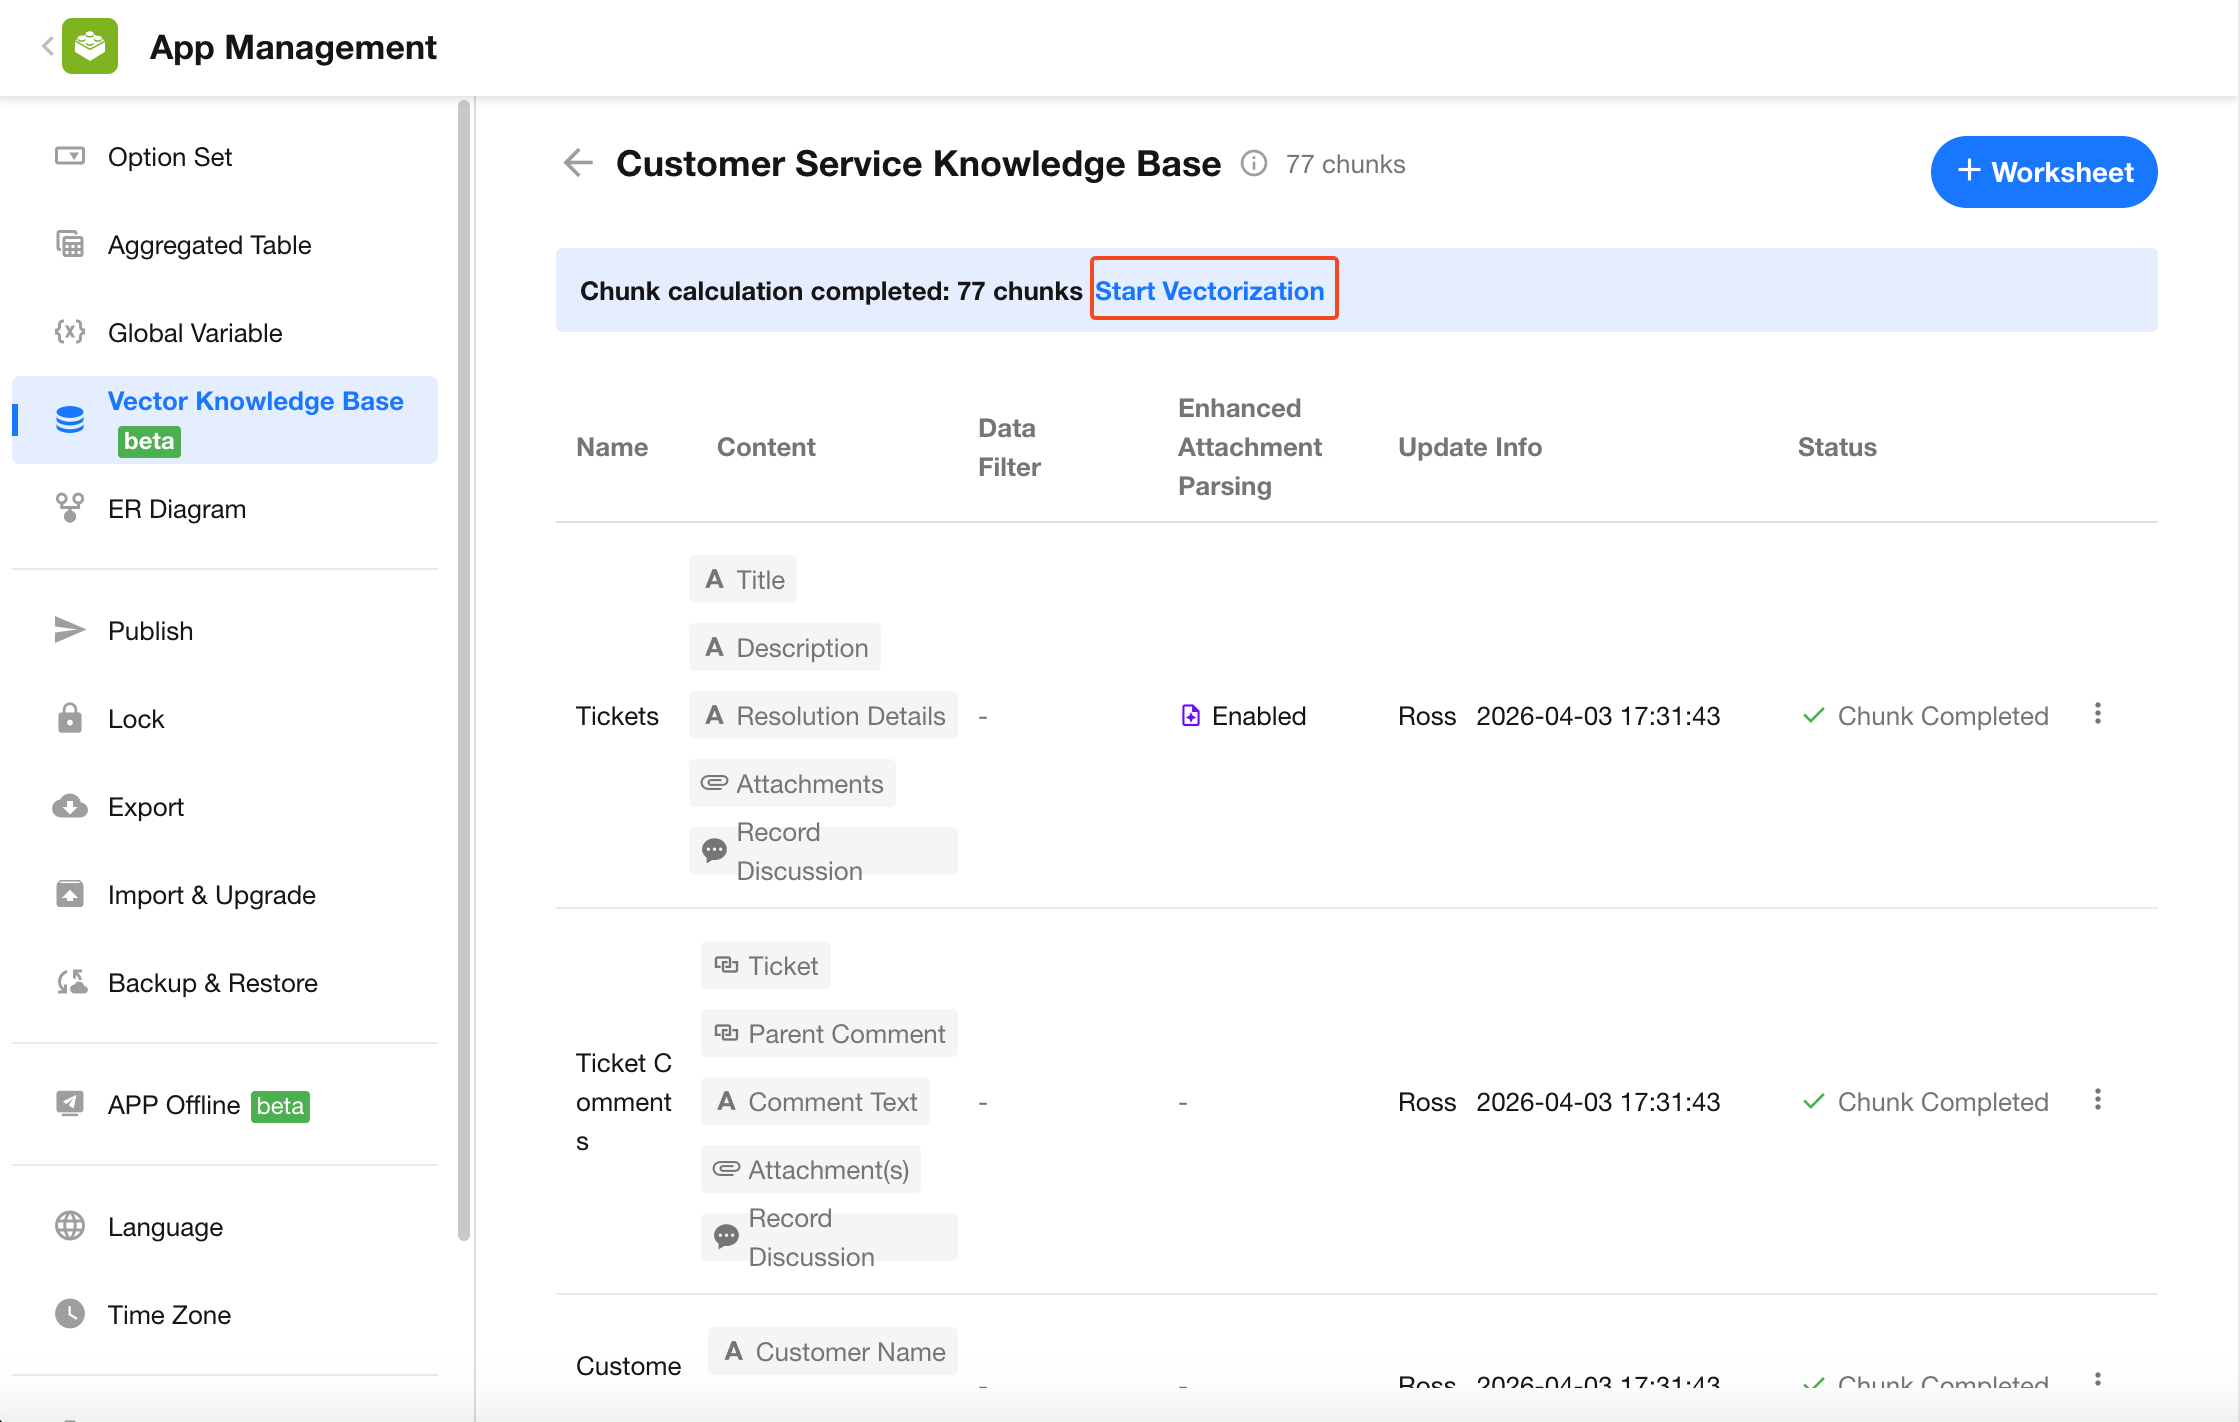Click Start Vectorization link

click(1209, 290)
